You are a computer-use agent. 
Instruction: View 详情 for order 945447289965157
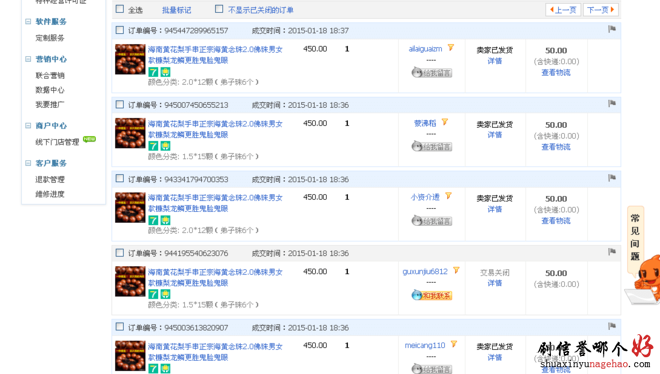495,61
